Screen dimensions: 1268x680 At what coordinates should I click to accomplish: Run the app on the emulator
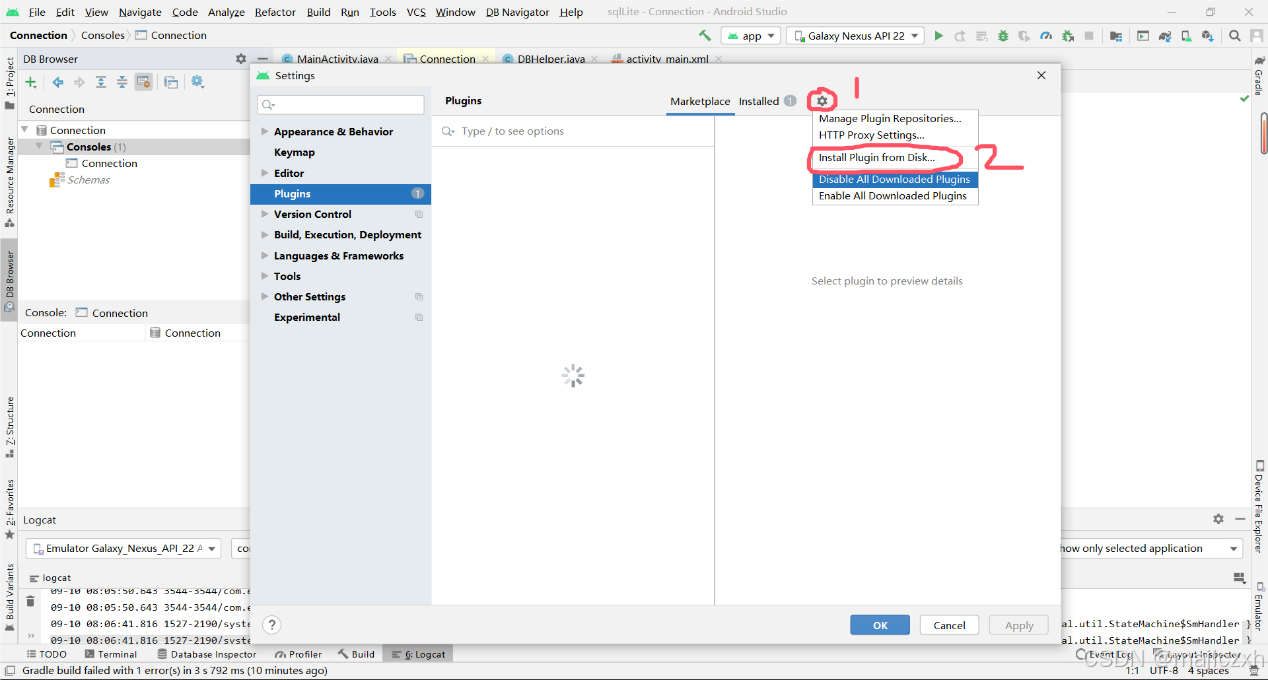point(939,34)
